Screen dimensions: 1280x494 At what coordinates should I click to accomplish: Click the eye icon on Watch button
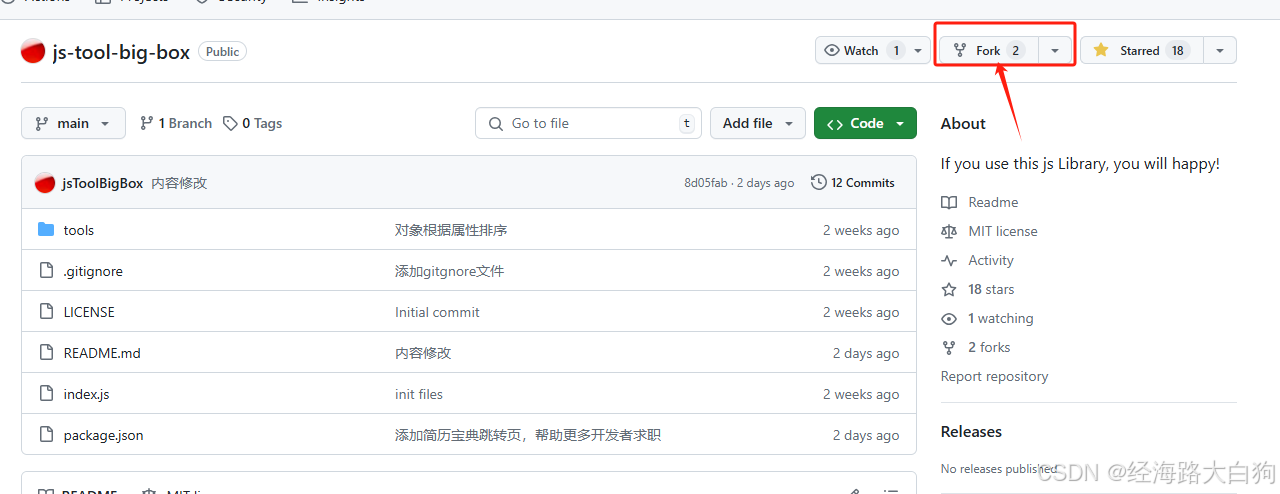click(x=832, y=50)
